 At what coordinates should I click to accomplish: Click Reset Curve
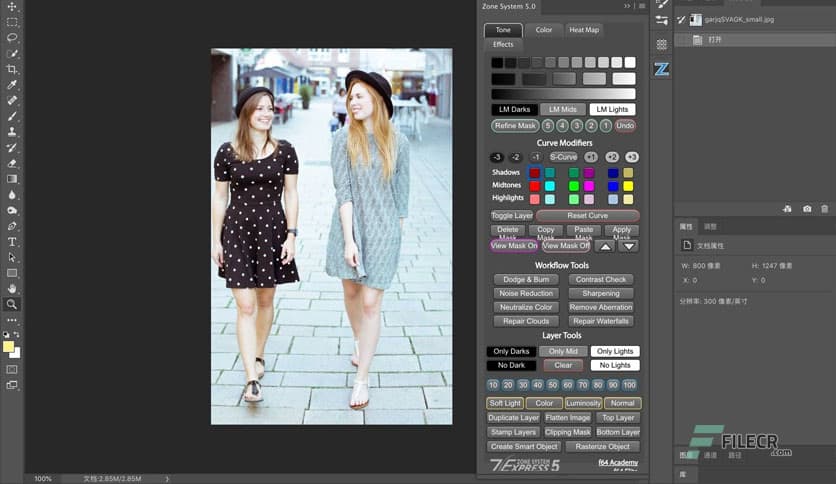(x=588, y=216)
